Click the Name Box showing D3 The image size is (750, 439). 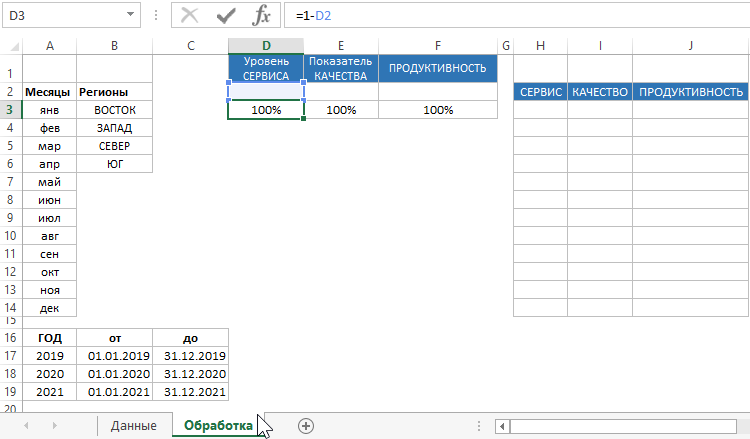(x=62, y=16)
